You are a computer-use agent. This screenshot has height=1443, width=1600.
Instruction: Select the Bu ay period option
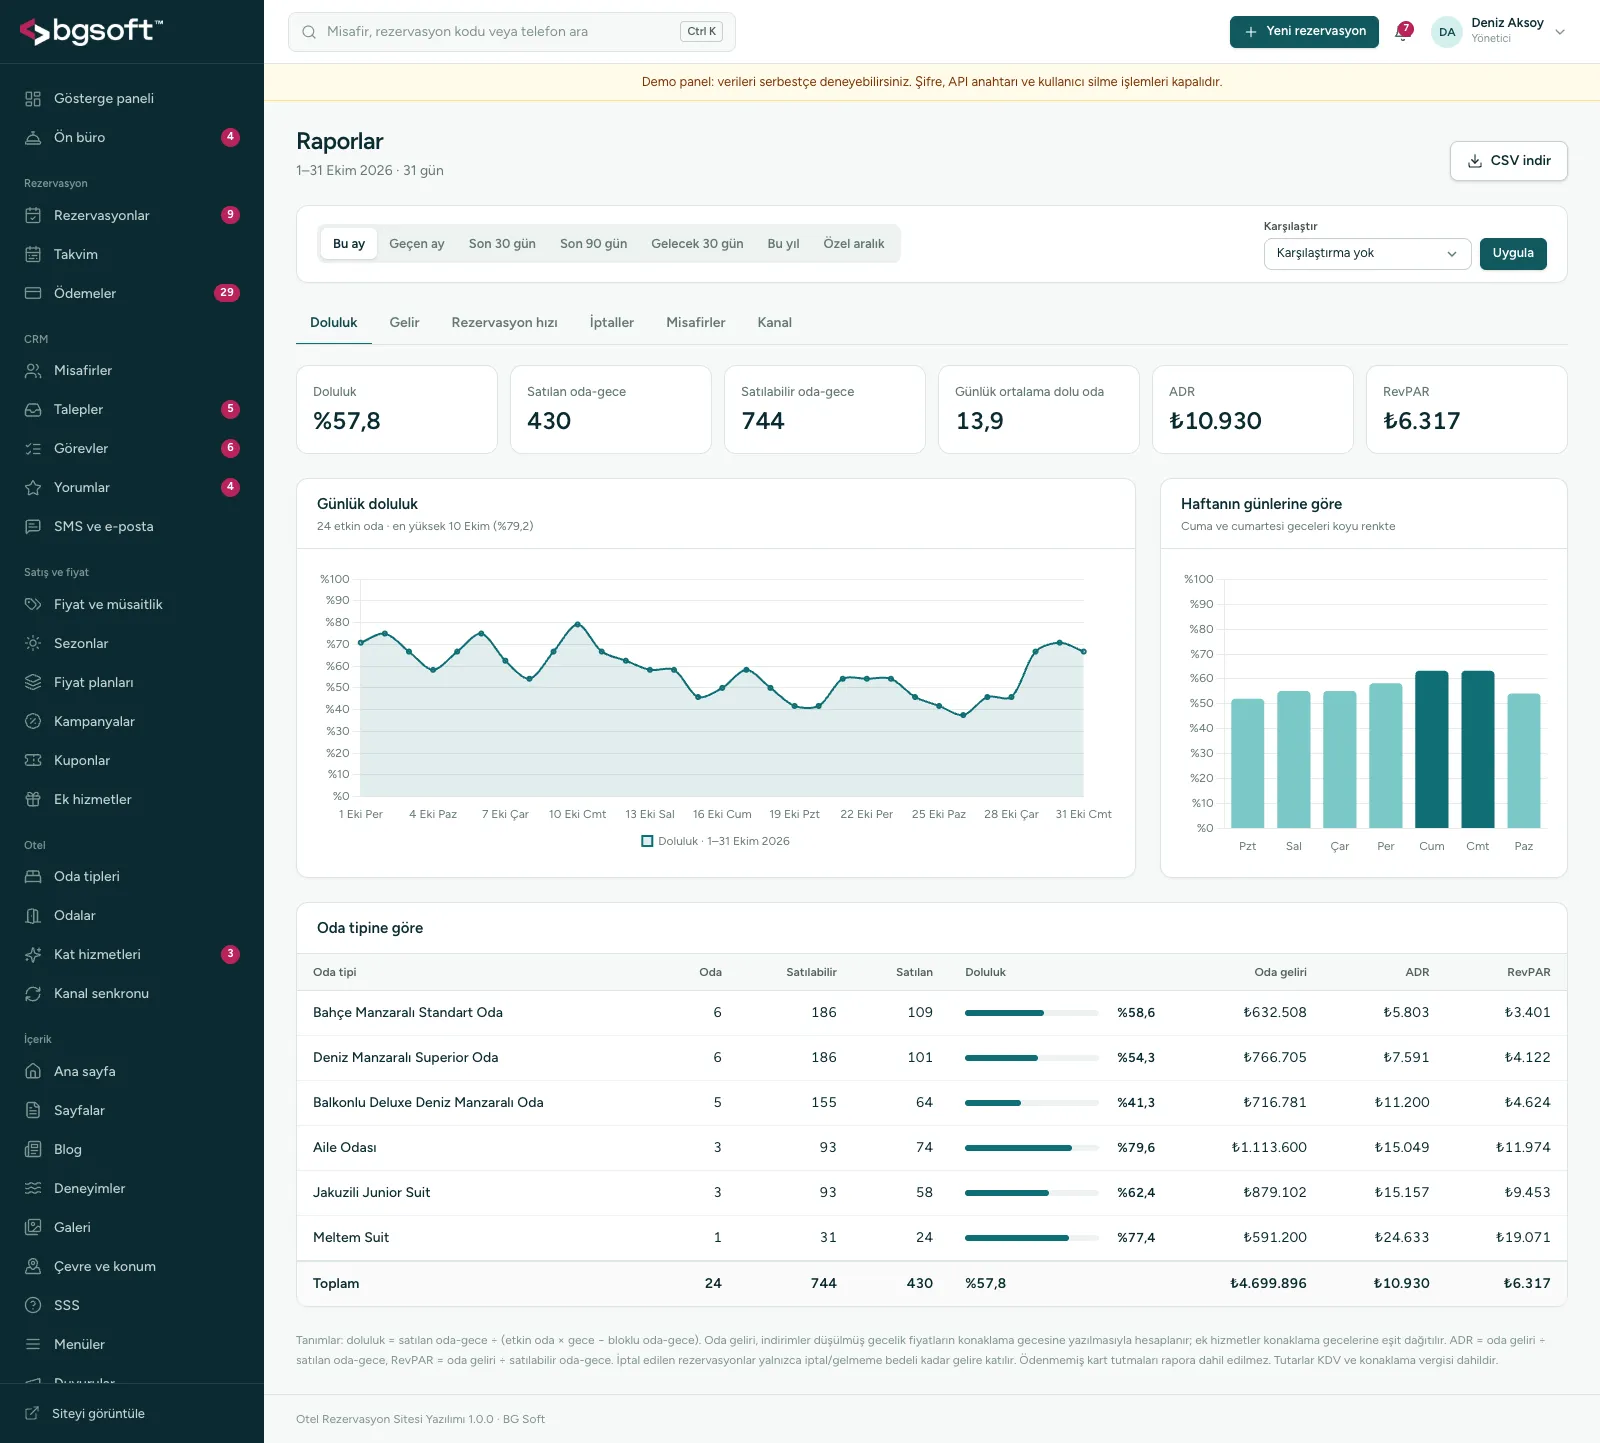coord(349,244)
